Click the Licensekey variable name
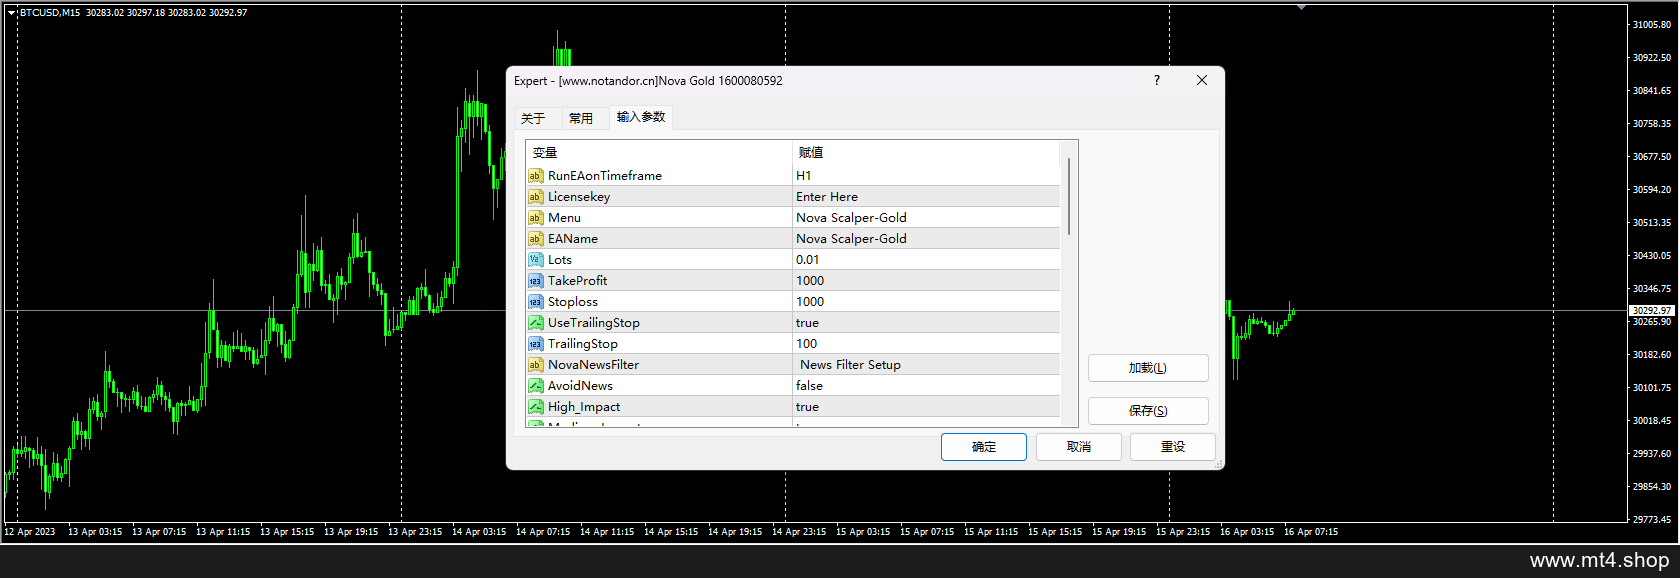The image size is (1680, 578). 579,197
